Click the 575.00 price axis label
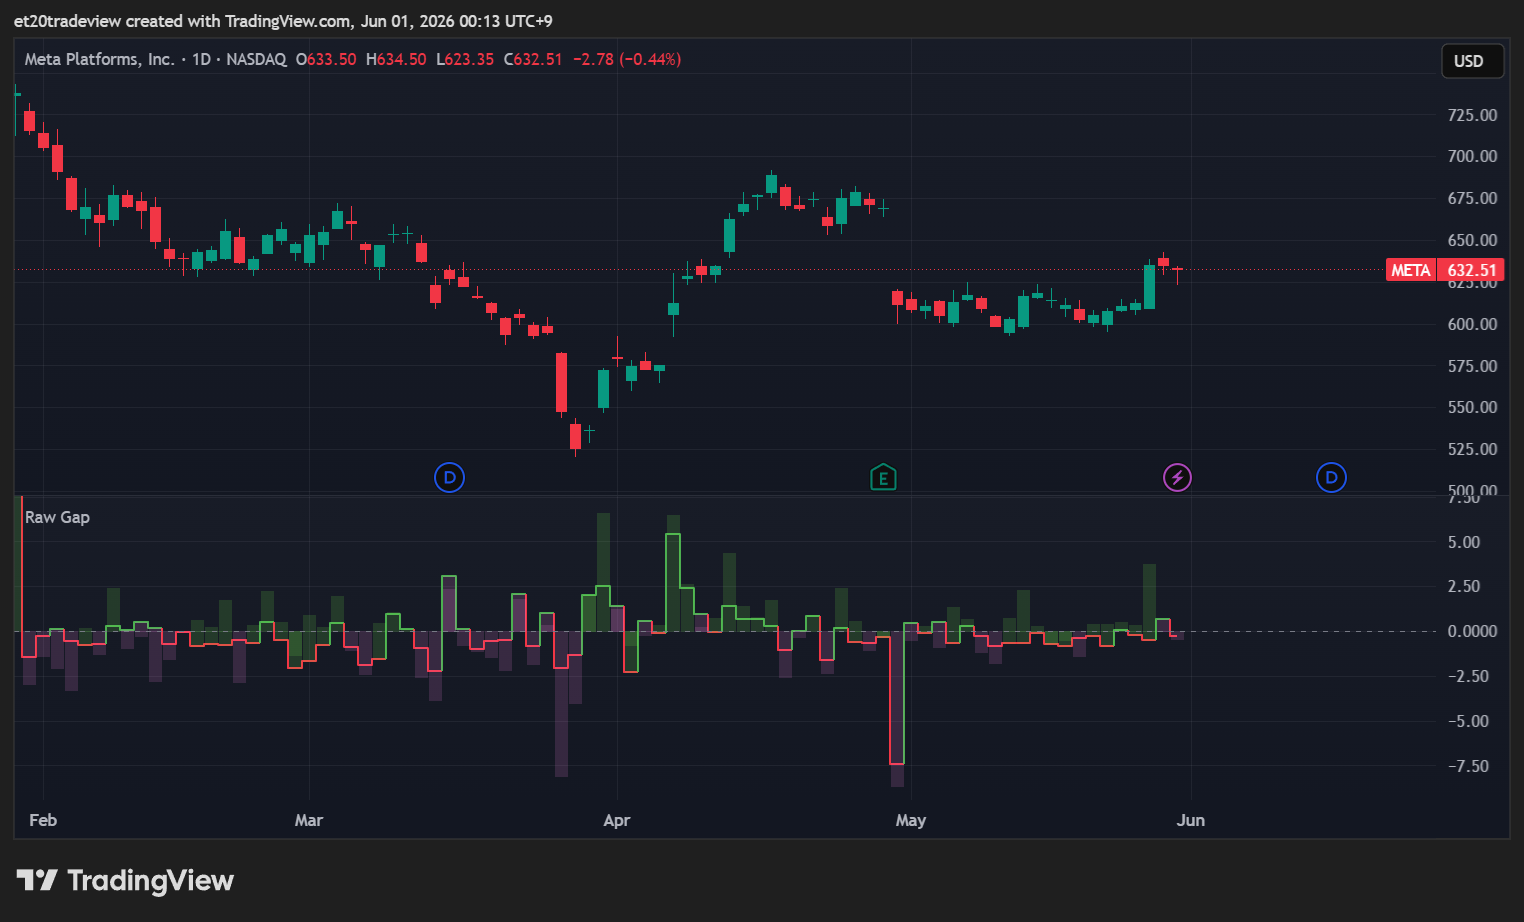This screenshot has height=922, width=1524. tap(1472, 366)
